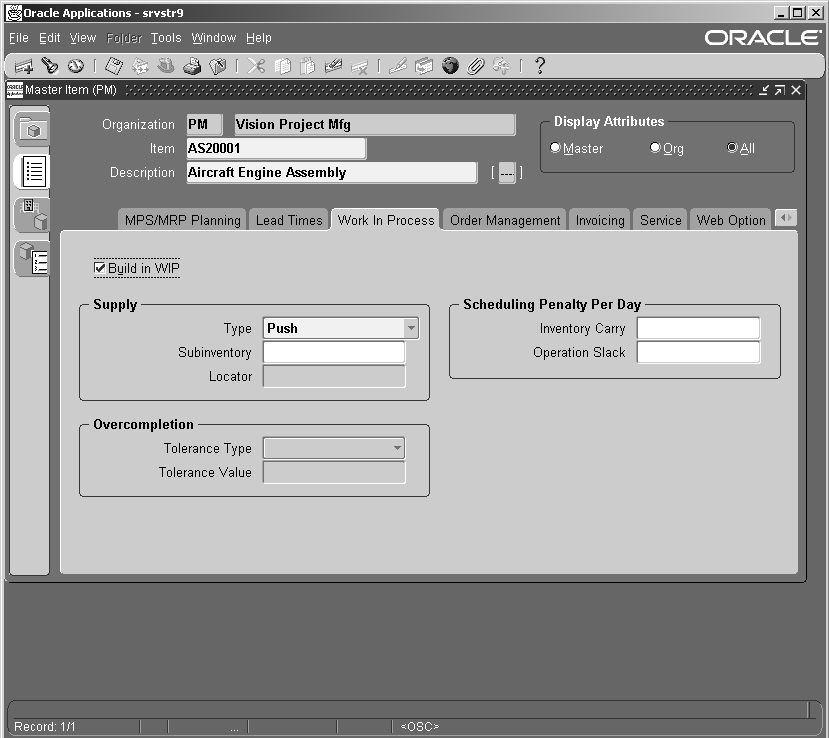Open the Supply Type dropdown showing Push

click(340, 328)
